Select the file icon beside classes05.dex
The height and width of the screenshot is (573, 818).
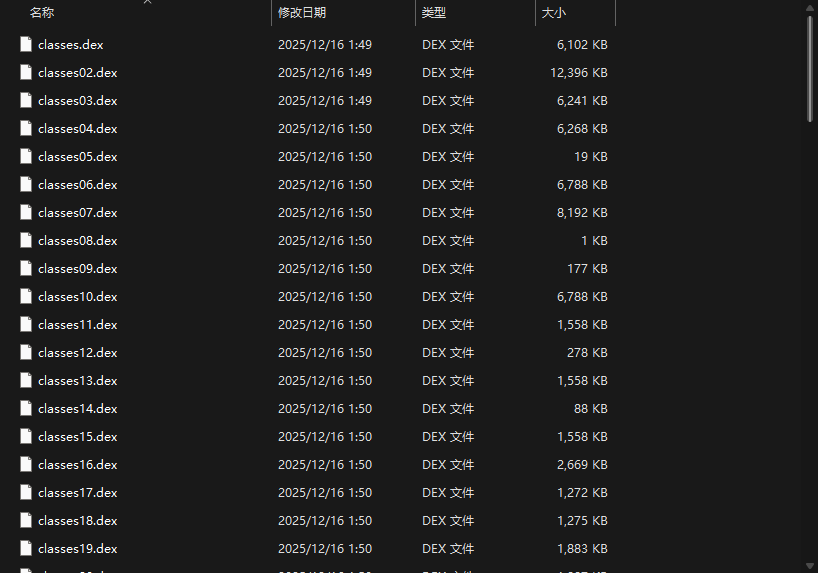coord(26,157)
